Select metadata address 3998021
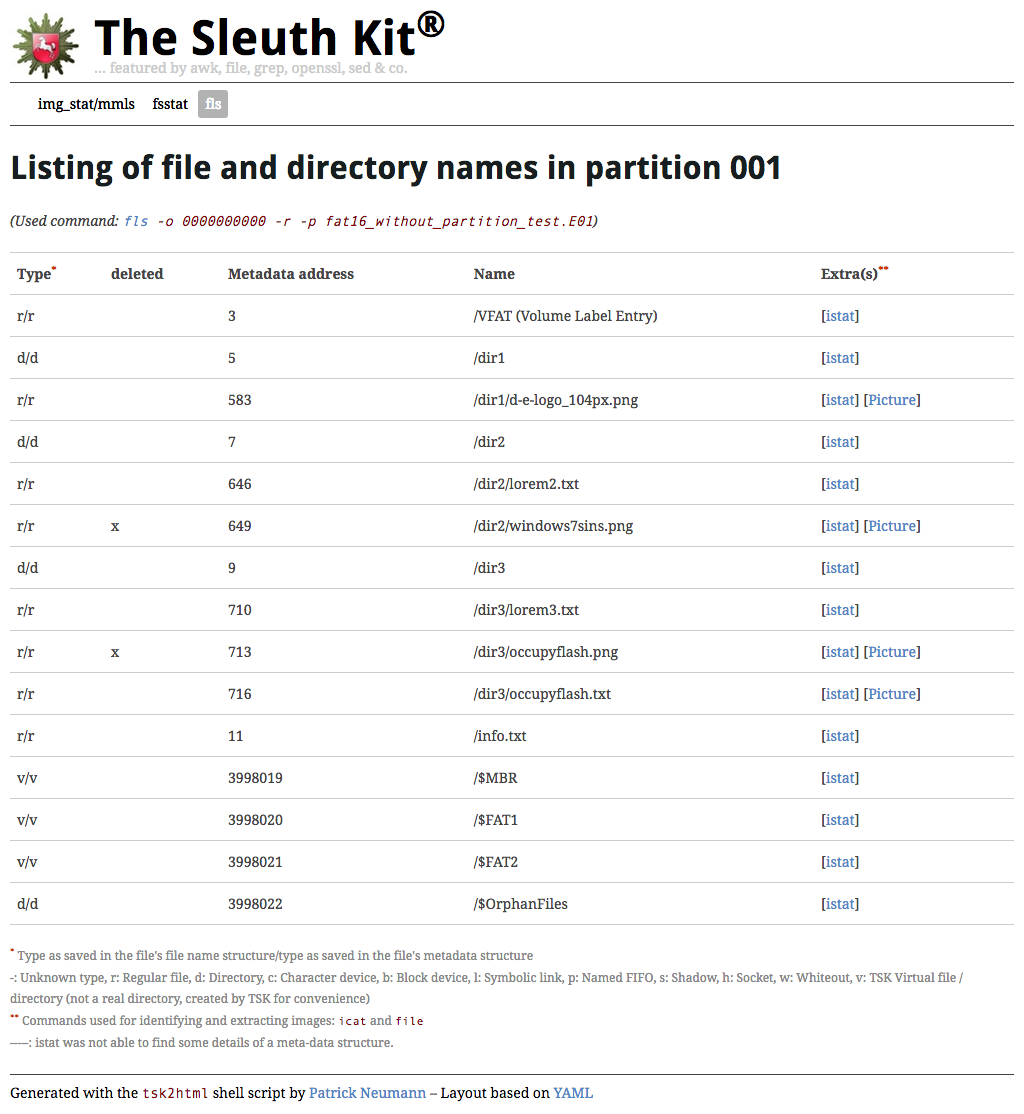The image size is (1024, 1114). tap(255, 862)
